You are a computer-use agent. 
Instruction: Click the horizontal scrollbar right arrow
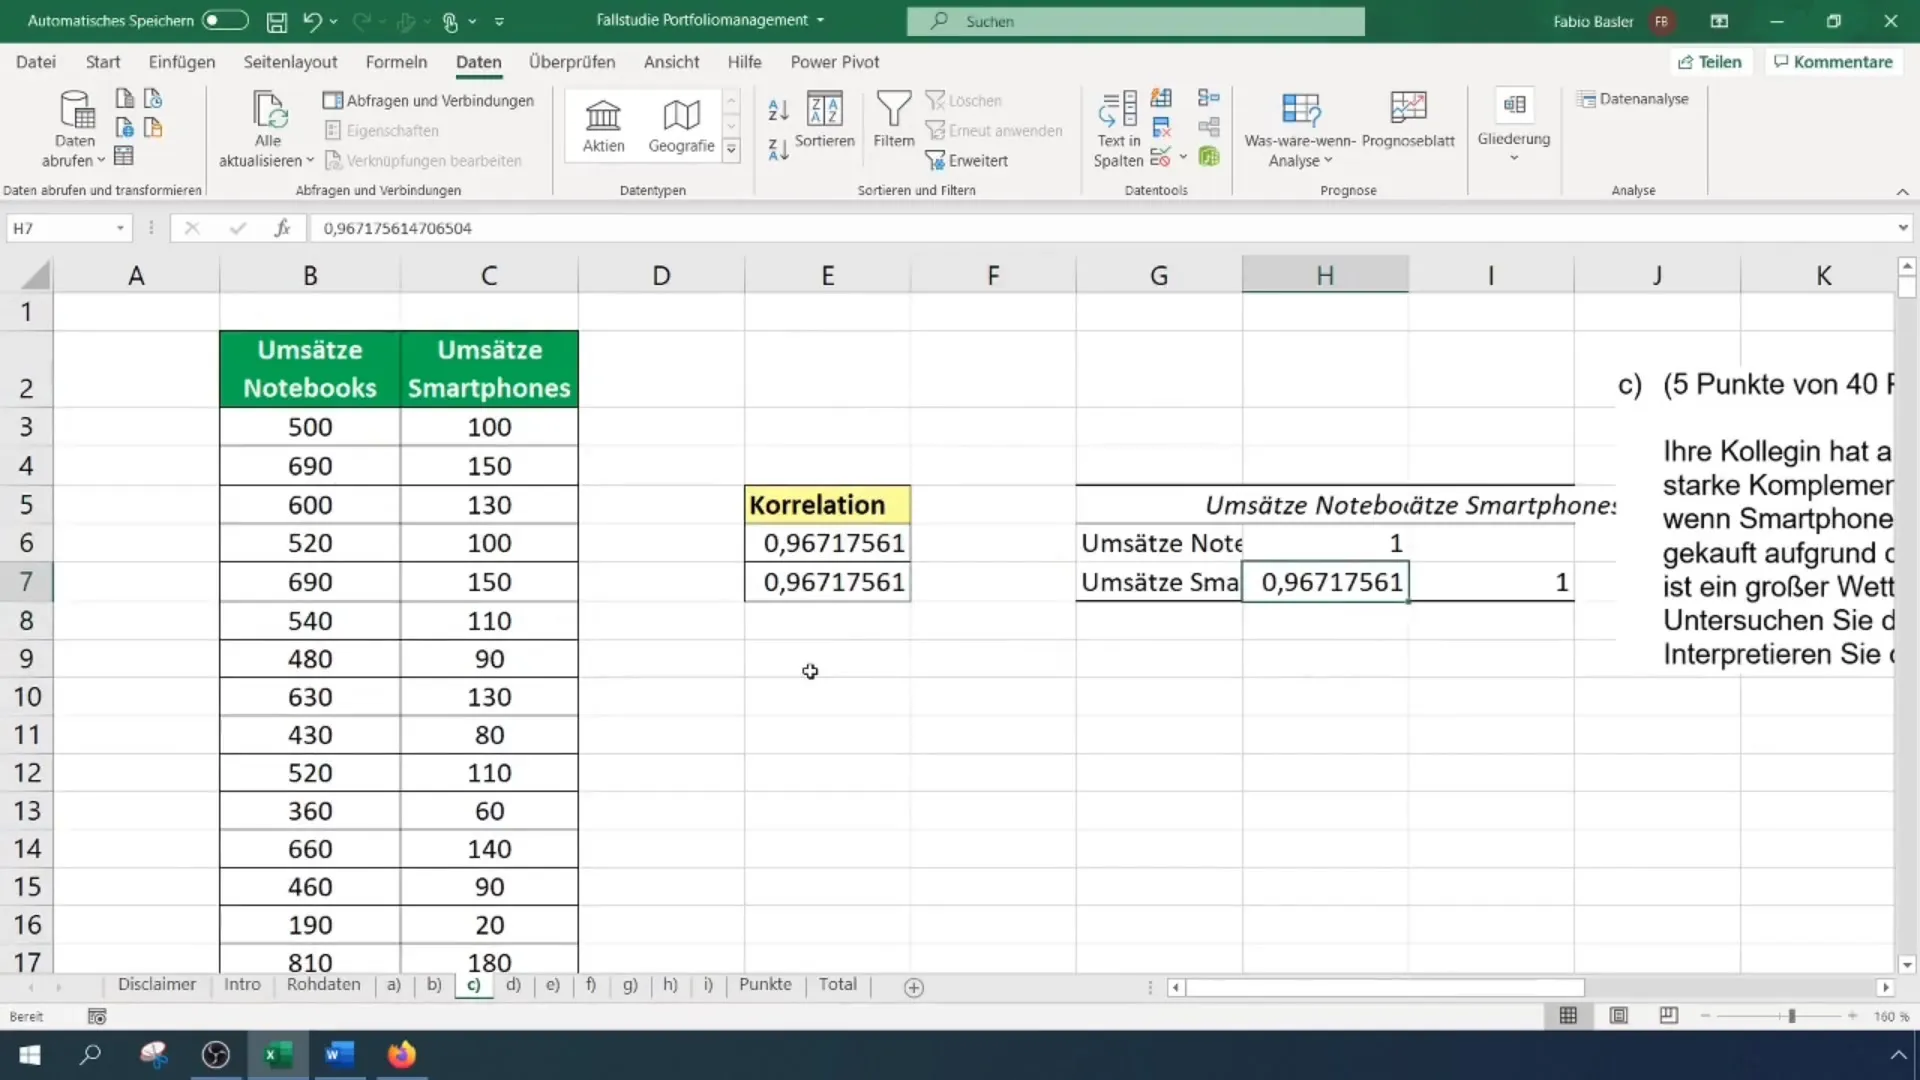tap(1885, 987)
